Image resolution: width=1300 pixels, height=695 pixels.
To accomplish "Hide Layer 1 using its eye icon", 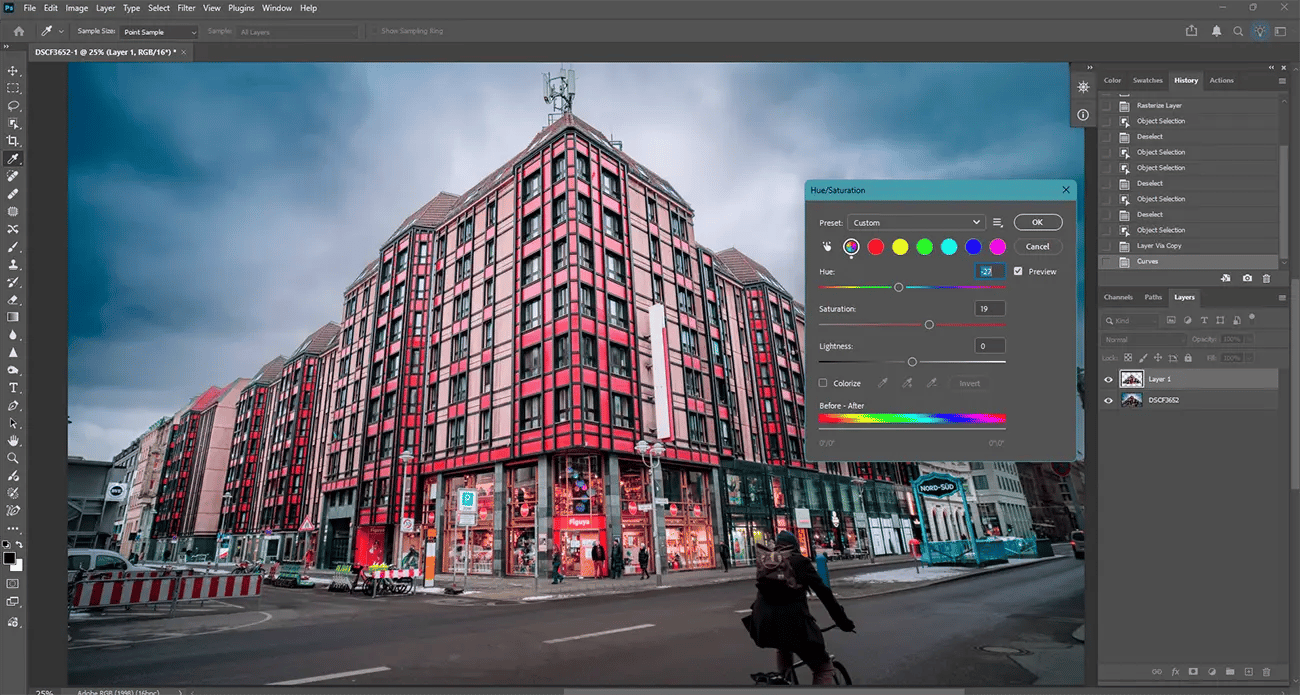I will tap(1108, 379).
